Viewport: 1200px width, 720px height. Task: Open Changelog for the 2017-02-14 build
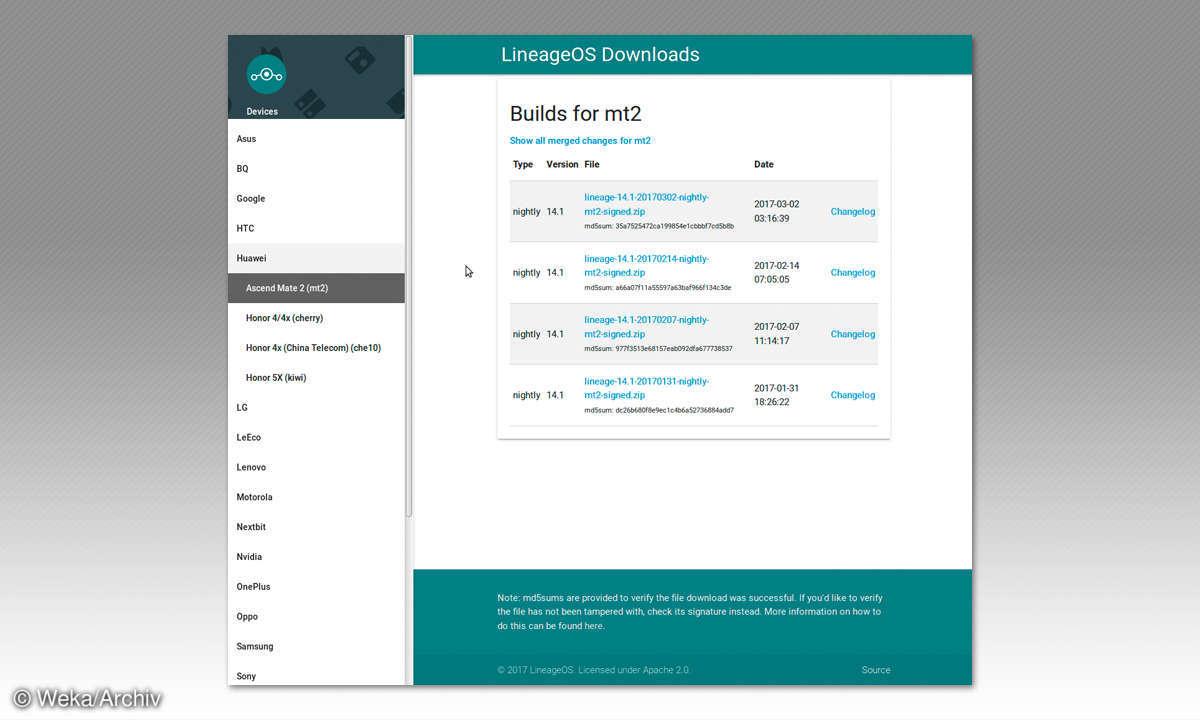853,273
